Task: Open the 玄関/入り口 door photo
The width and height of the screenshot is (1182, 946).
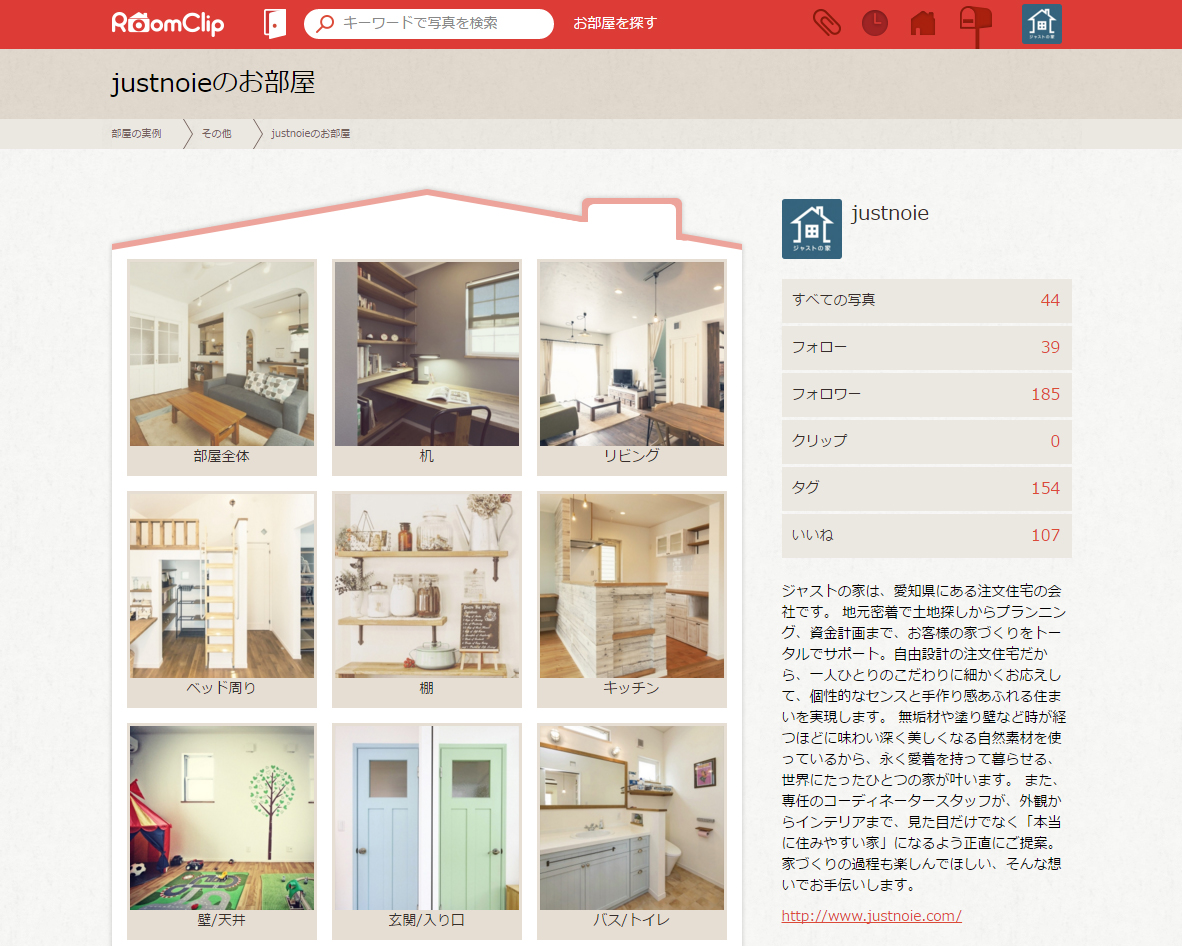Action: (427, 818)
